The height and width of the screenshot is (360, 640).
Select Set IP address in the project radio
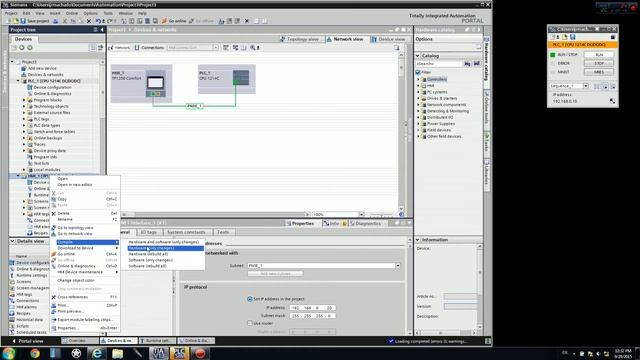tap(249, 299)
